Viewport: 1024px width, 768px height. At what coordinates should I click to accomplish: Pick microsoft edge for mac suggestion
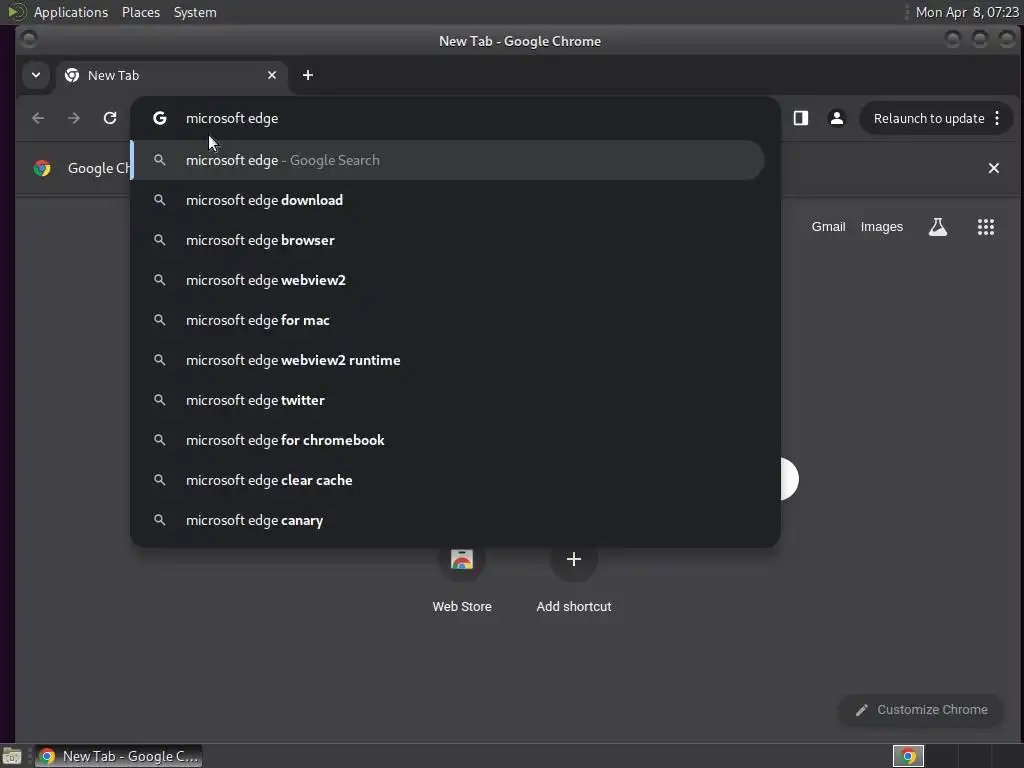[x=448, y=320]
